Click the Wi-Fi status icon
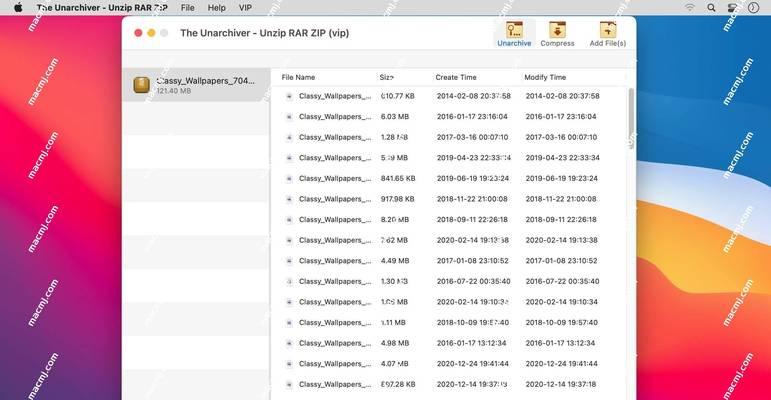This screenshot has width=771, height=400. pos(690,7)
